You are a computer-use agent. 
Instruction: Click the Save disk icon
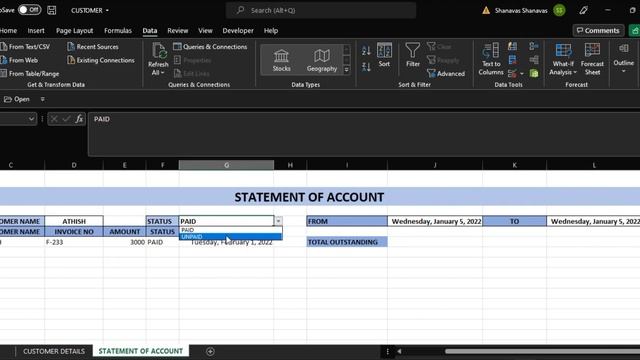point(51,10)
